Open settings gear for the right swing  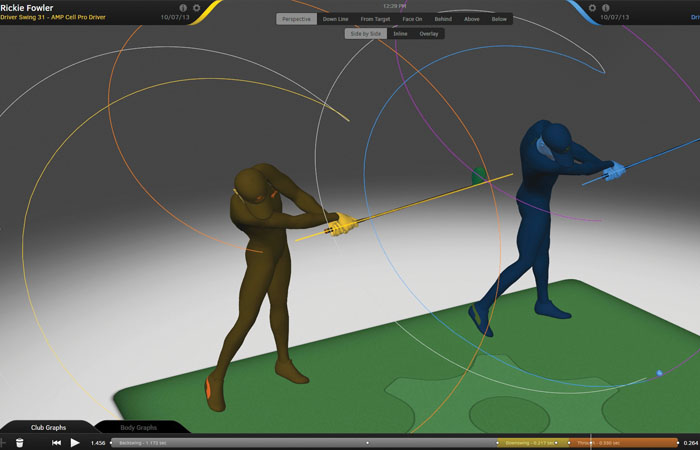click(x=593, y=8)
